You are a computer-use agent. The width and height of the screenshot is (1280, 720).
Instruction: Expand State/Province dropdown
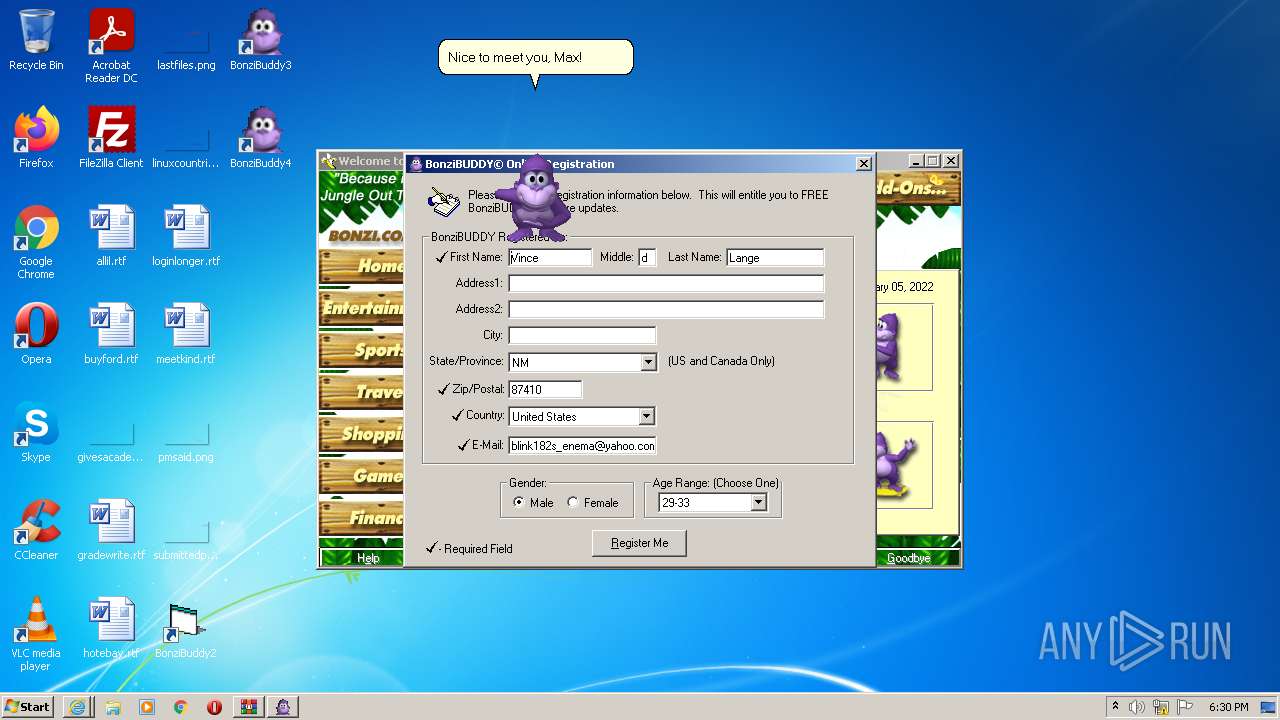[648, 362]
